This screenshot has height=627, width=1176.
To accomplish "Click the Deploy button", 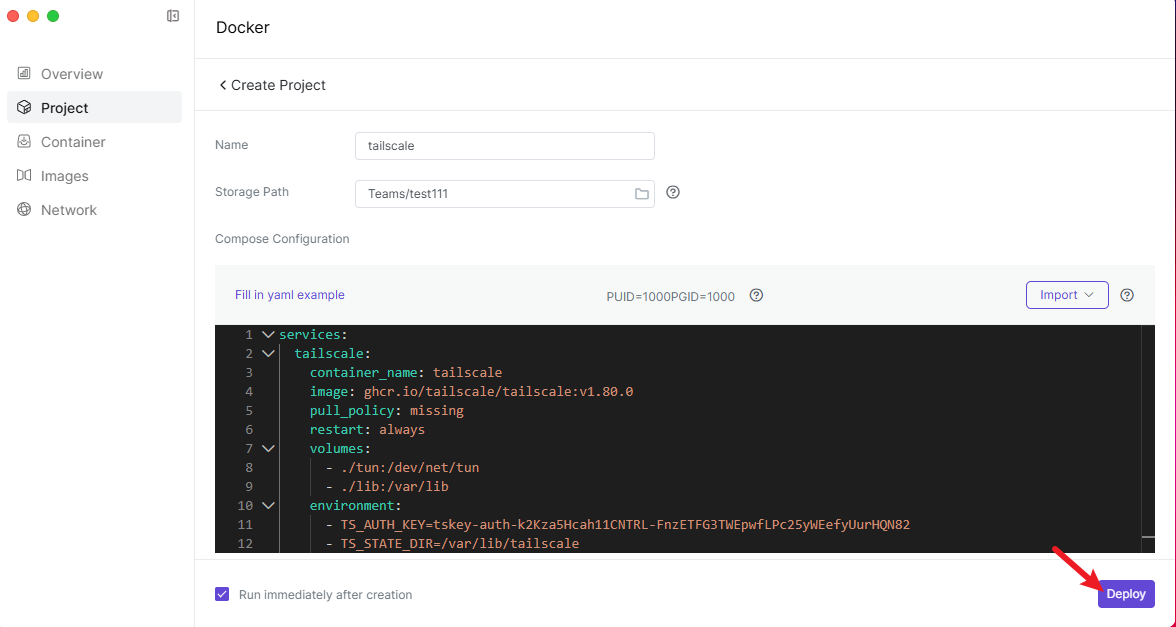I will click(x=1125, y=594).
